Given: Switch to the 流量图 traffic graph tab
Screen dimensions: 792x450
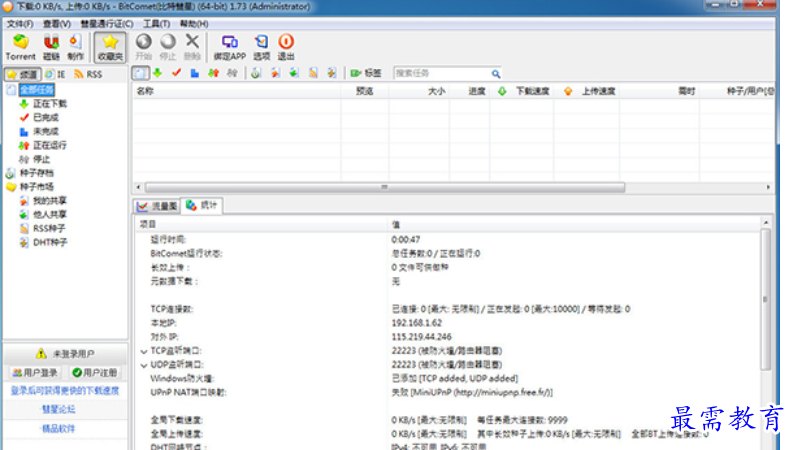Looking at the screenshot, I should [x=157, y=206].
